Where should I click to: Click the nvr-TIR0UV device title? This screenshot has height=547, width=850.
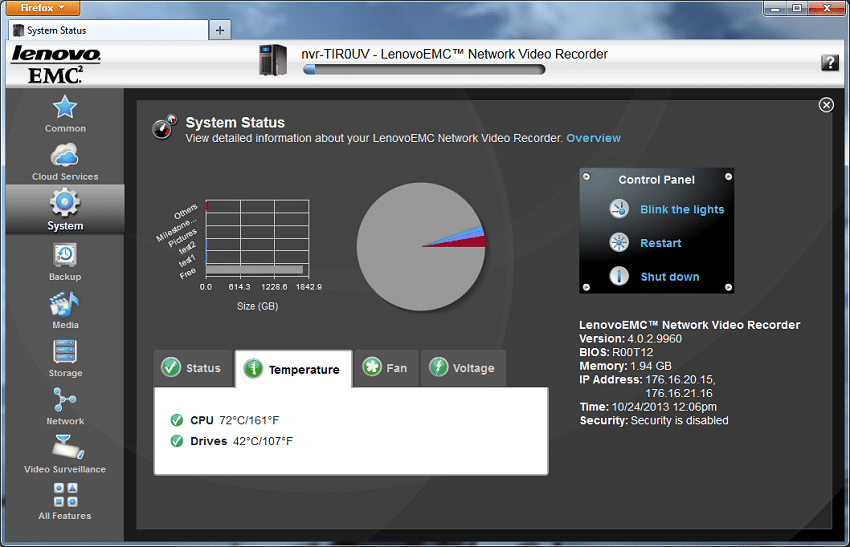pos(454,54)
